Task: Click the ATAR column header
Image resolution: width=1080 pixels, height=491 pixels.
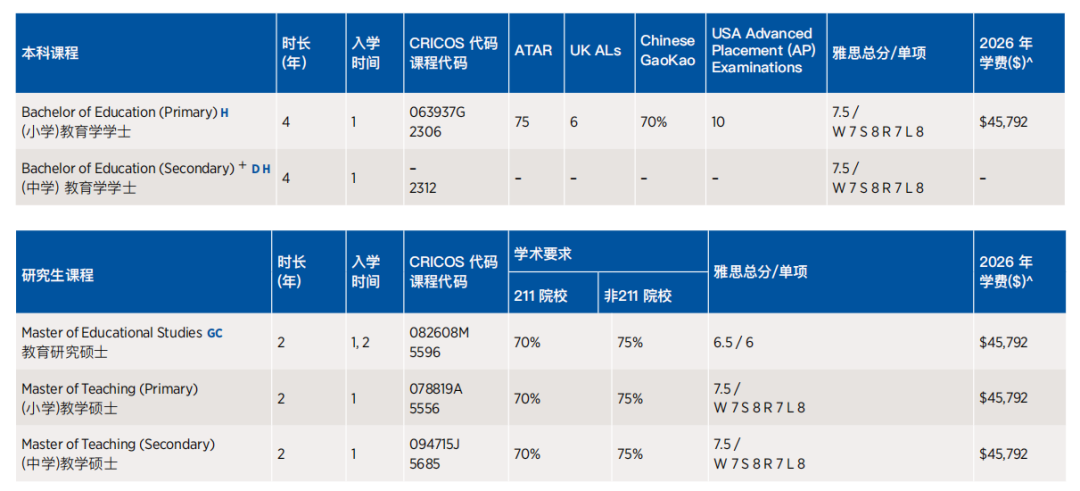Action: click(x=533, y=50)
